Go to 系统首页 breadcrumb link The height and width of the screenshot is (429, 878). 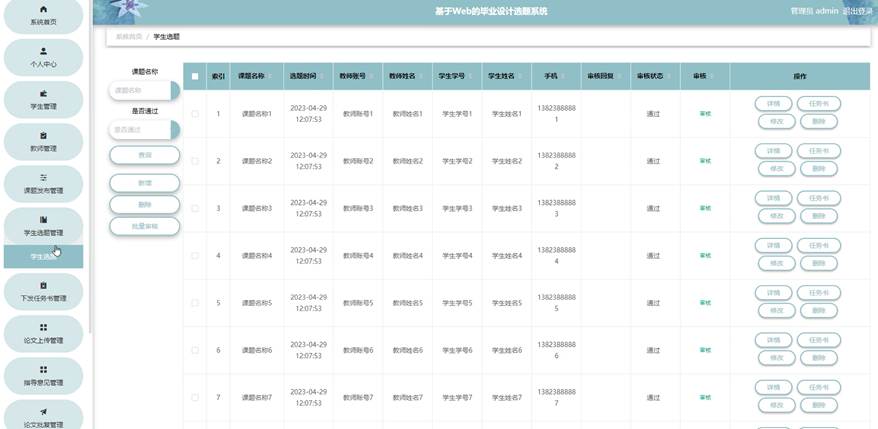coord(129,36)
